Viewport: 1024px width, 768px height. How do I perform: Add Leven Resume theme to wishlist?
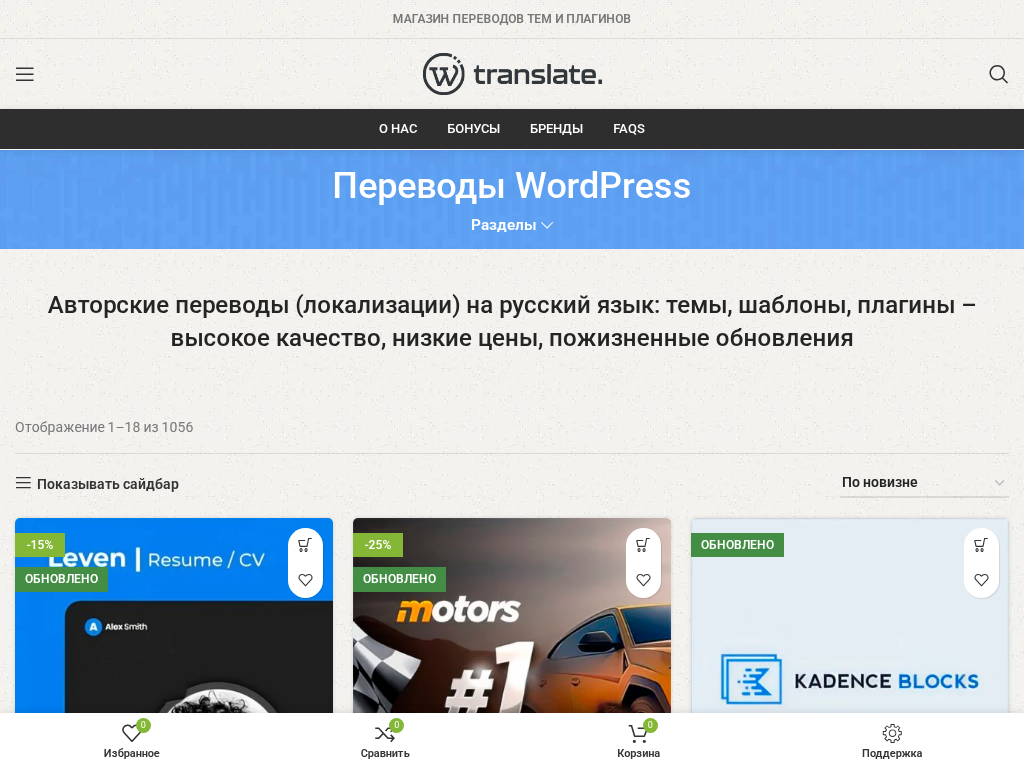(305, 579)
